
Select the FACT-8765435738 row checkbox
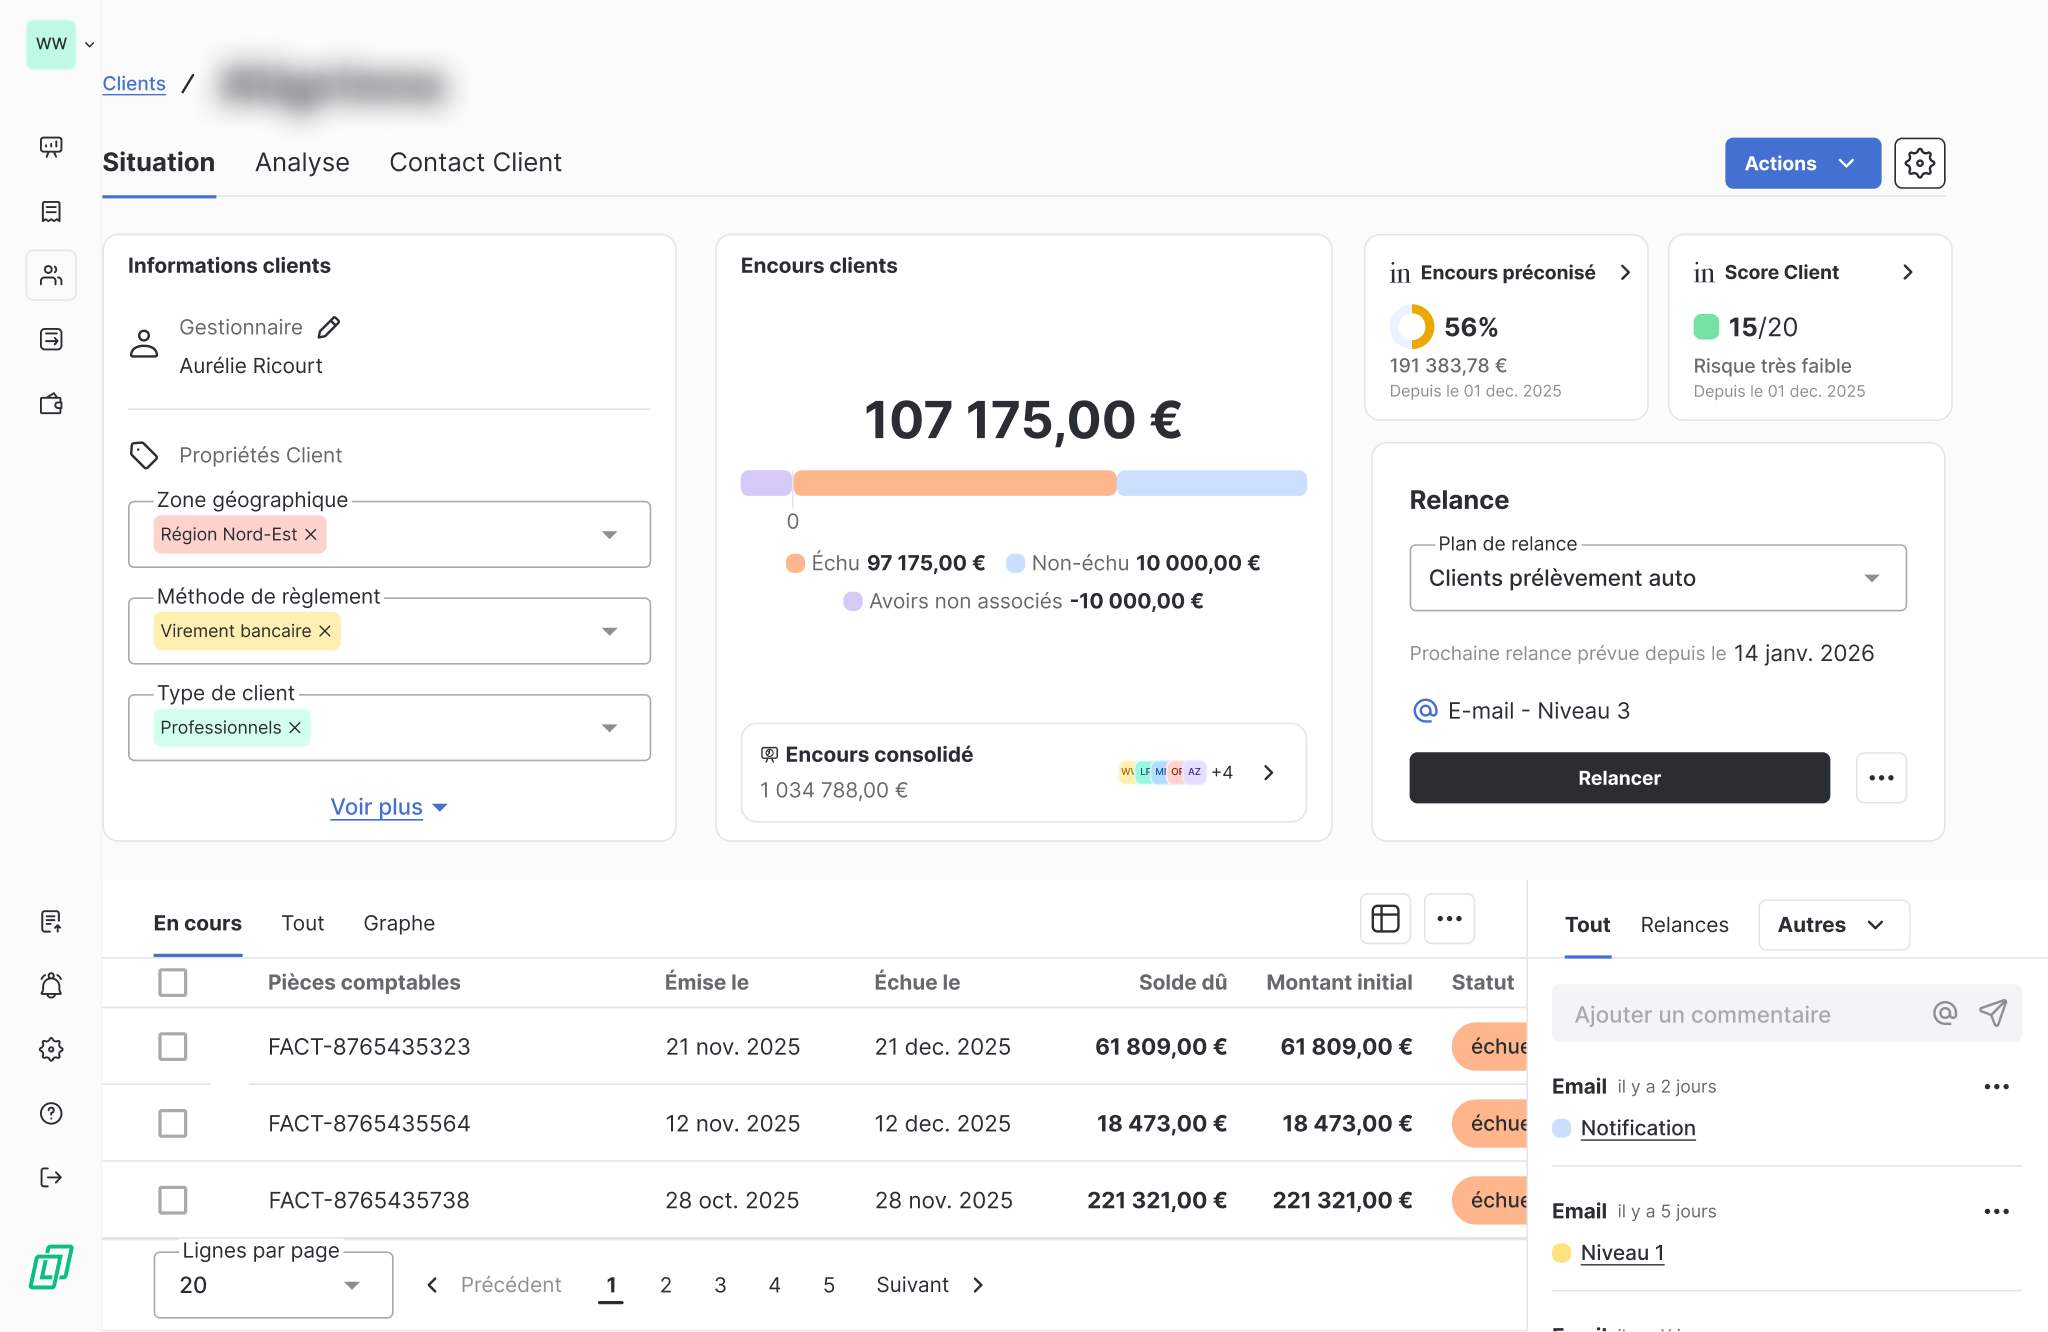click(x=173, y=1199)
